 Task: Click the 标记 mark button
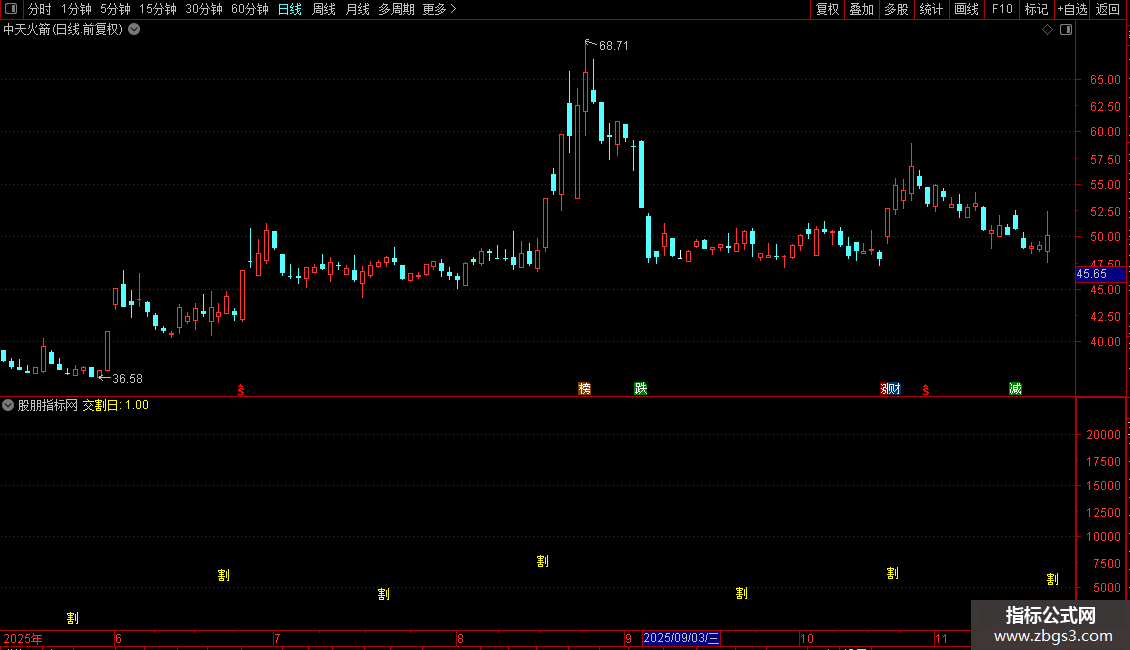click(x=1036, y=9)
